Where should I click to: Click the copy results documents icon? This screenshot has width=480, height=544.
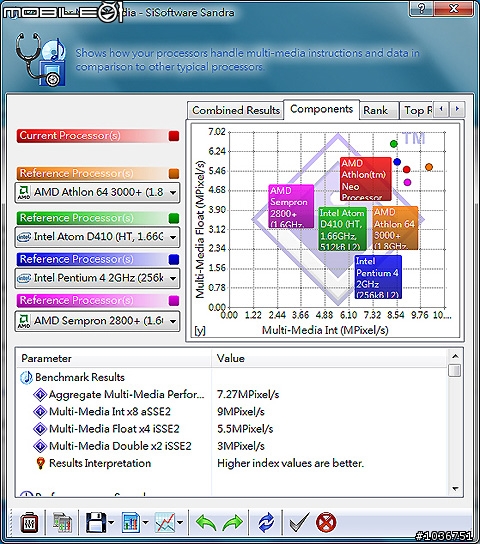pyautogui.click(x=62, y=522)
